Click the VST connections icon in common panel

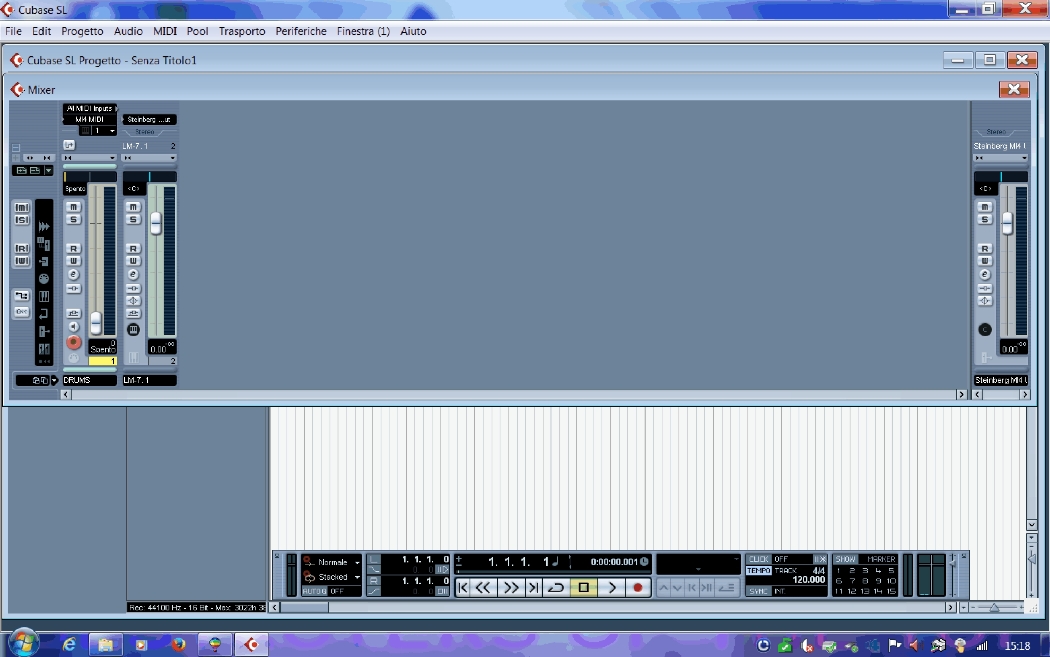[22, 296]
